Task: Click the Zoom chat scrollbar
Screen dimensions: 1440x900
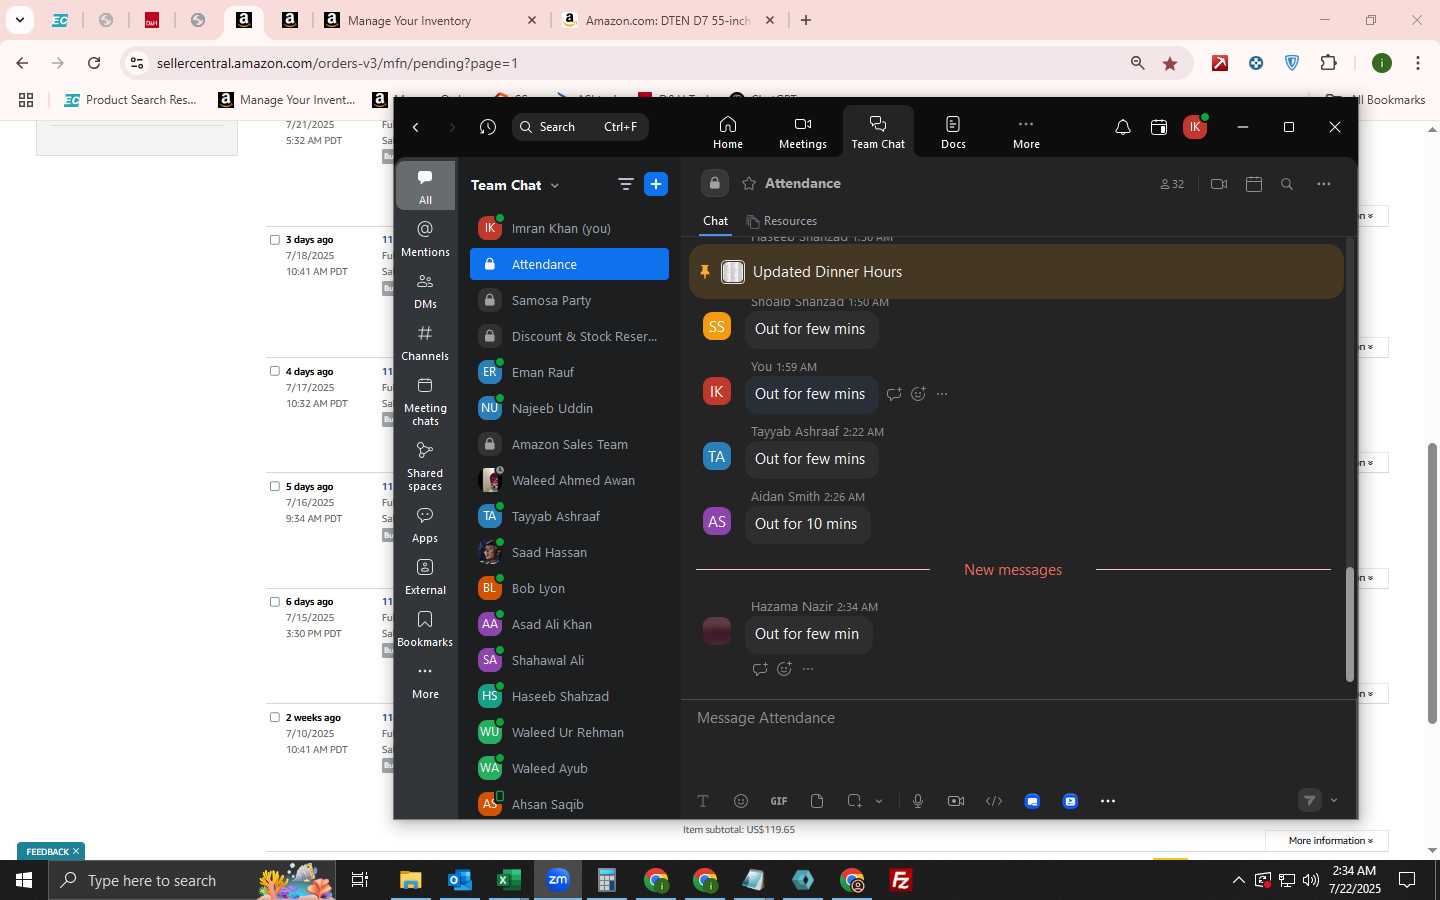Action: pyautogui.click(x=1349, y=625)
